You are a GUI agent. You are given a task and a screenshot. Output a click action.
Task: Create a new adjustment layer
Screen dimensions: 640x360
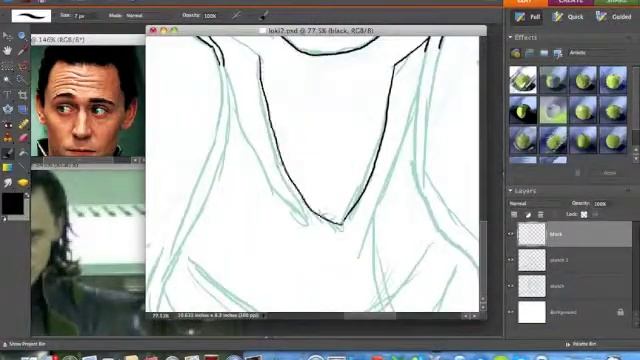click(528, 215)
